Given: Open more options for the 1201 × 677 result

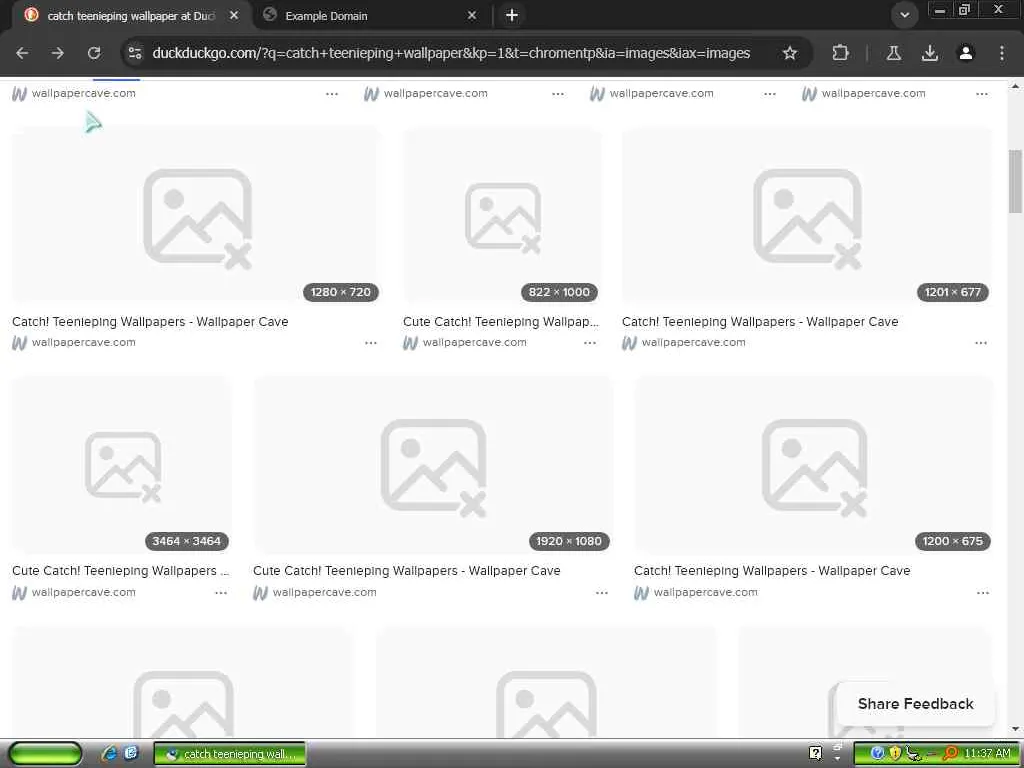Looking at the screenshot, I should coord(981,343).
